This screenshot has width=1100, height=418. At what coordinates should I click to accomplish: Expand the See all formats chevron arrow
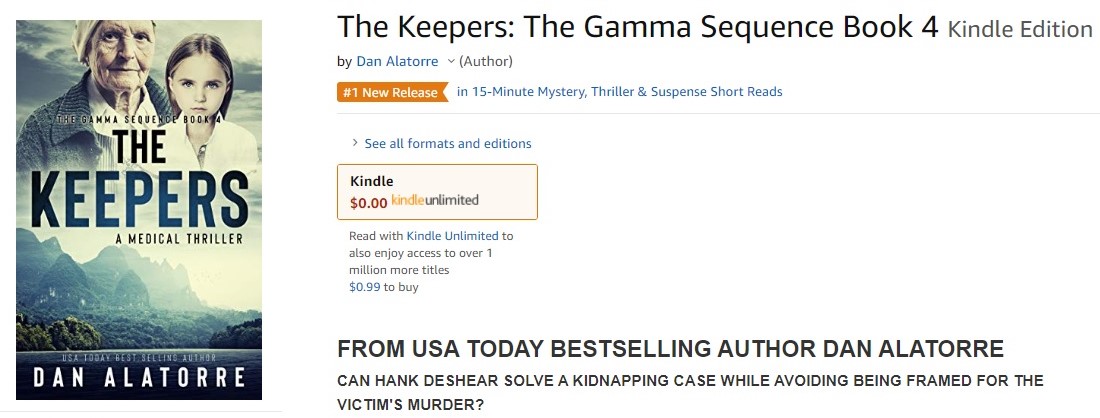tap(355, 143)
